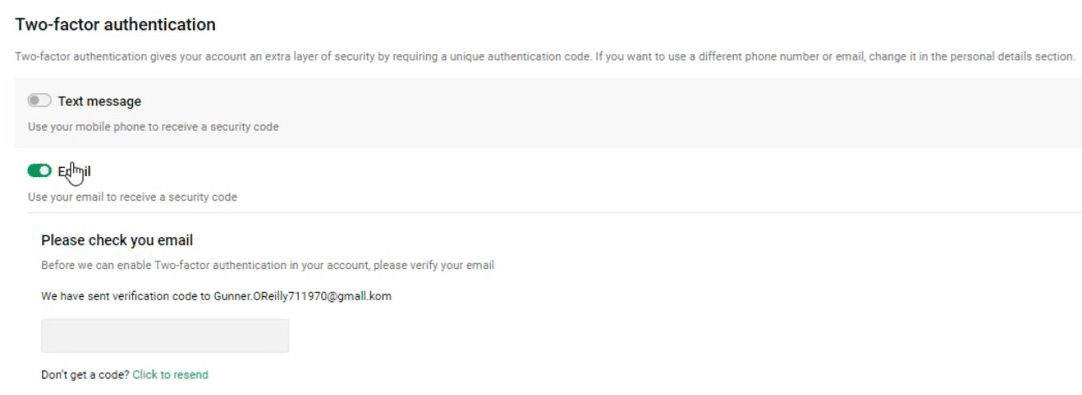Click the 'We have sent verification code' text
Image resolution: width=1082 pixels, height=395 pixels.
(126, 296)
